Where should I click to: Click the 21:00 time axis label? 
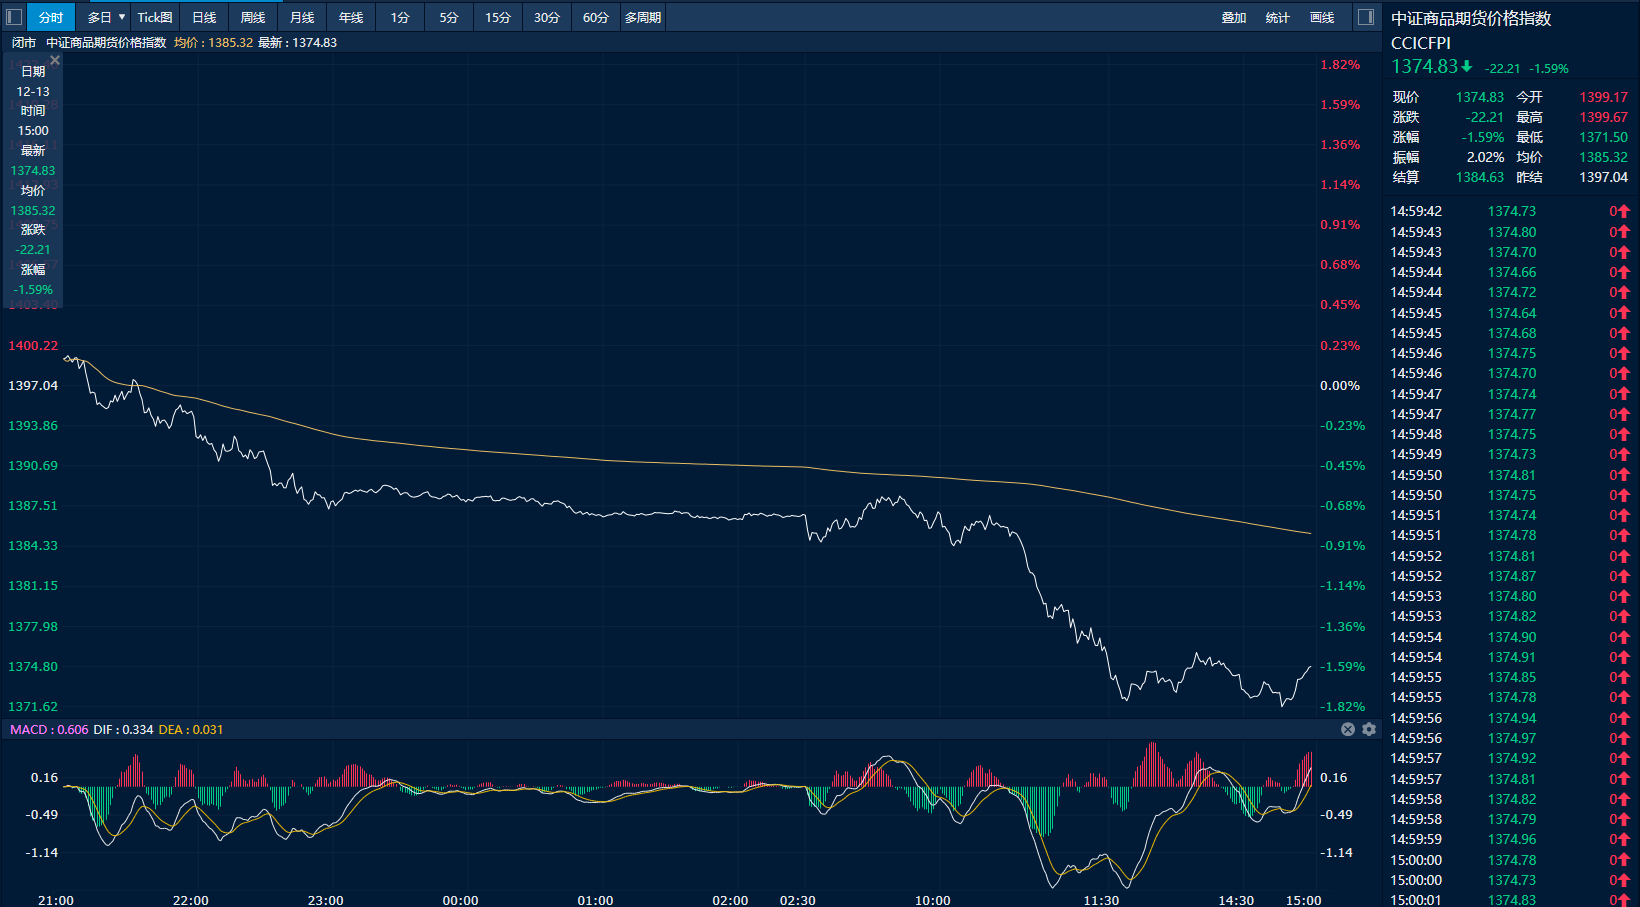click(56, 900)
